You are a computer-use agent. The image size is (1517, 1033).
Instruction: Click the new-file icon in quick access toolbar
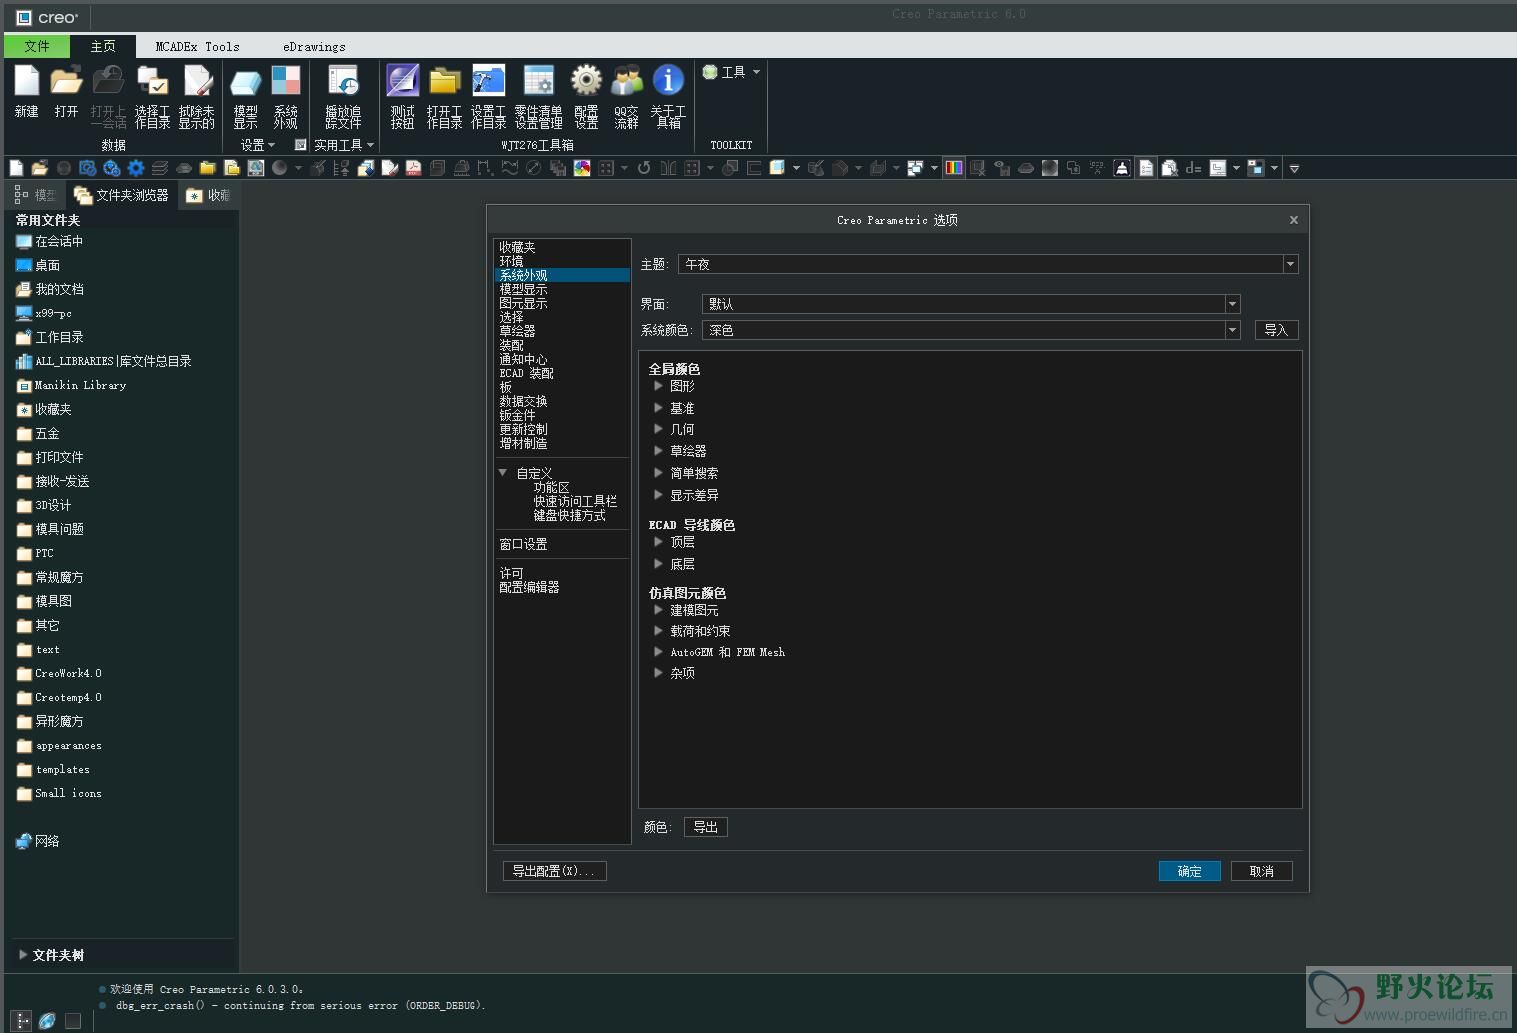[x=16, y=168]
